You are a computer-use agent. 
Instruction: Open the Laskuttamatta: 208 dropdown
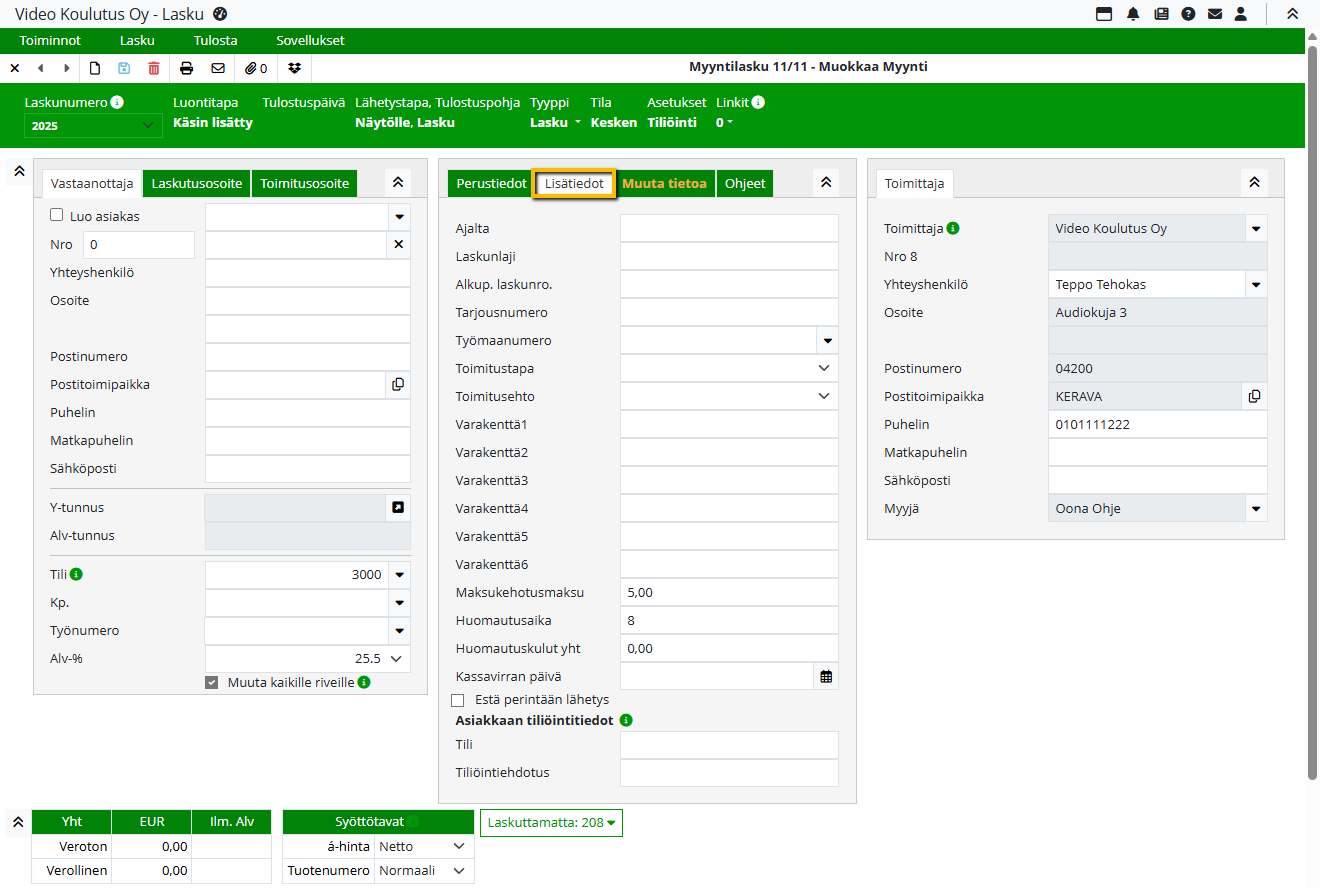click(551, 823)
